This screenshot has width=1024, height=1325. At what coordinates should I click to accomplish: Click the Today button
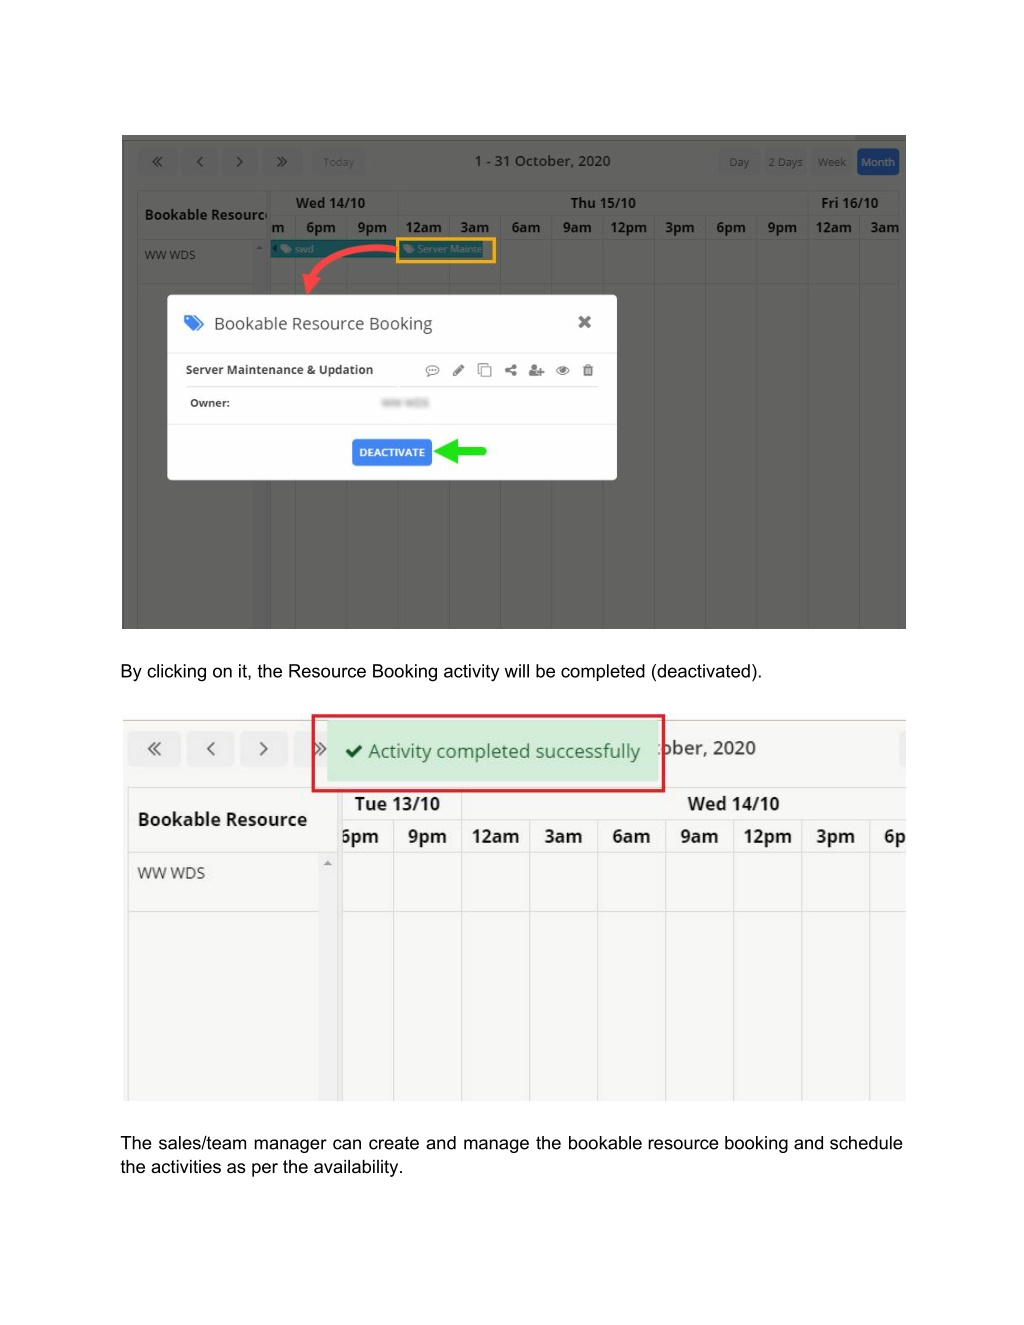[x=338, y=162]
